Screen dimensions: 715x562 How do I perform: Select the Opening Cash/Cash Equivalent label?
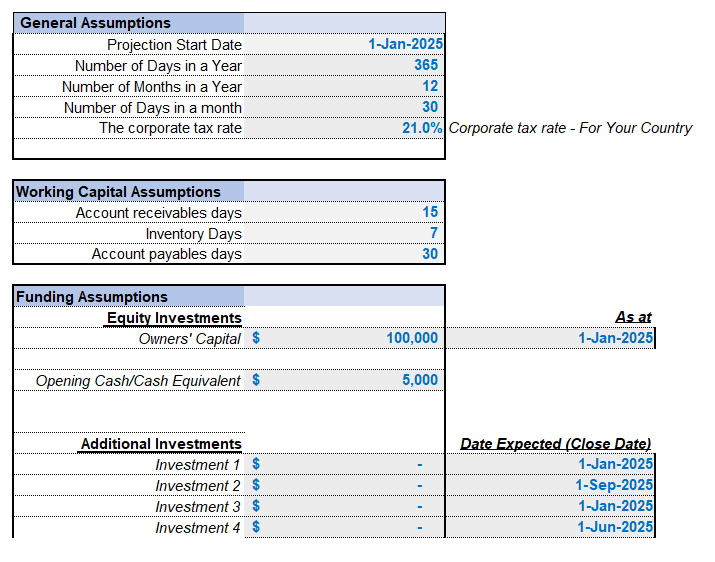pos(138,381)
